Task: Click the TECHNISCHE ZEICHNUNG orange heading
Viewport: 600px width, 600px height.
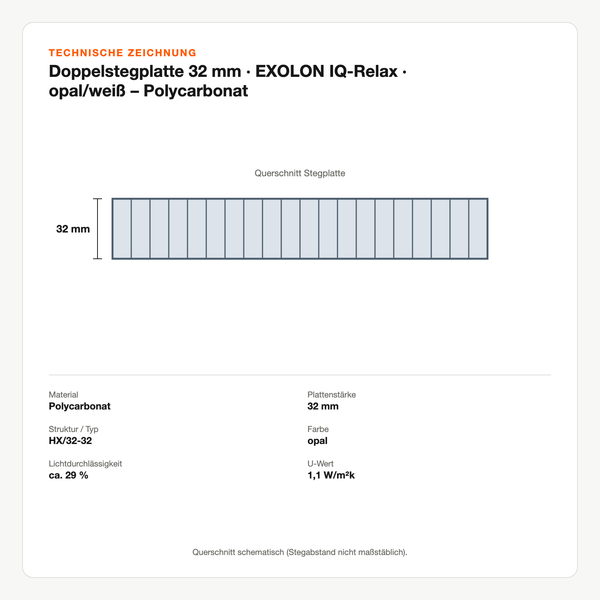Action: (x=122, y=53)
